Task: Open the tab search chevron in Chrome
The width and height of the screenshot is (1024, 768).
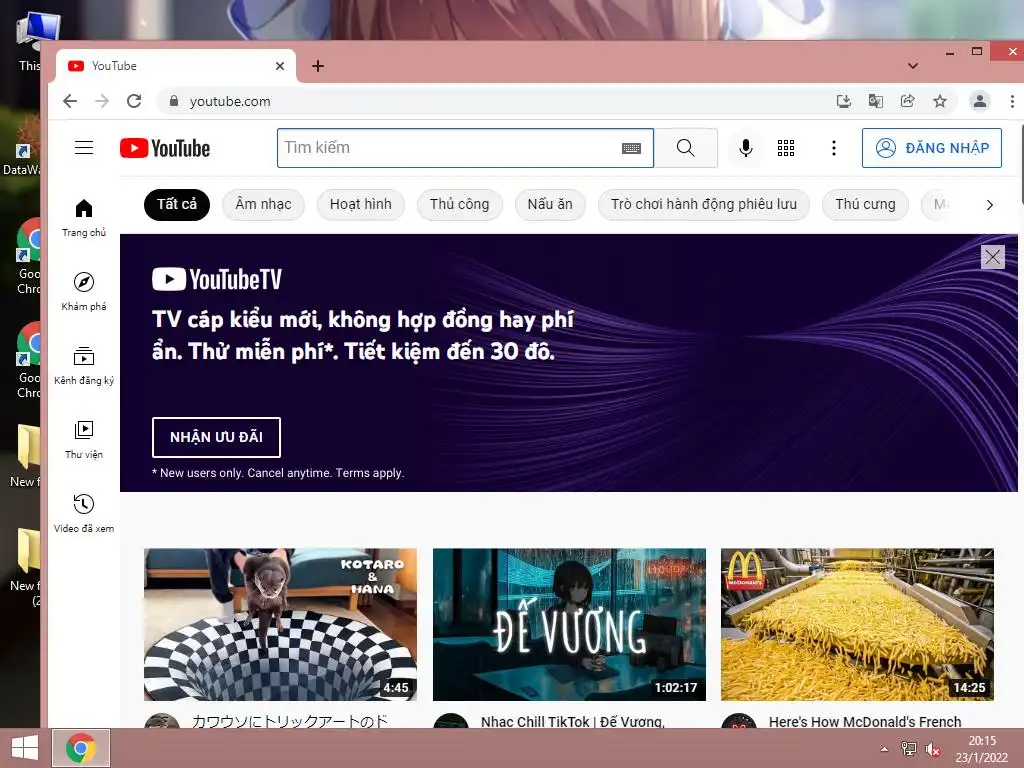Action: [913, 66]
